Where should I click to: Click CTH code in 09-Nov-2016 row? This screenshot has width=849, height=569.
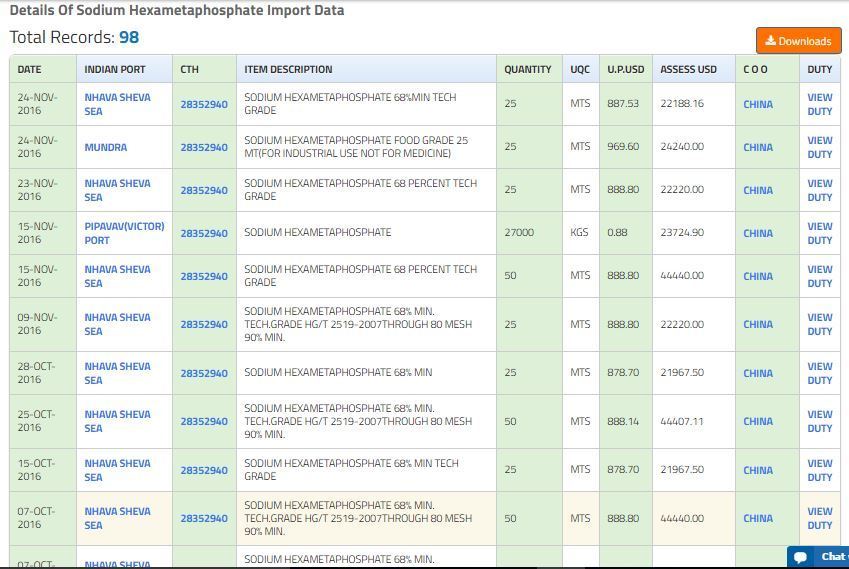(x=204, y=324)
